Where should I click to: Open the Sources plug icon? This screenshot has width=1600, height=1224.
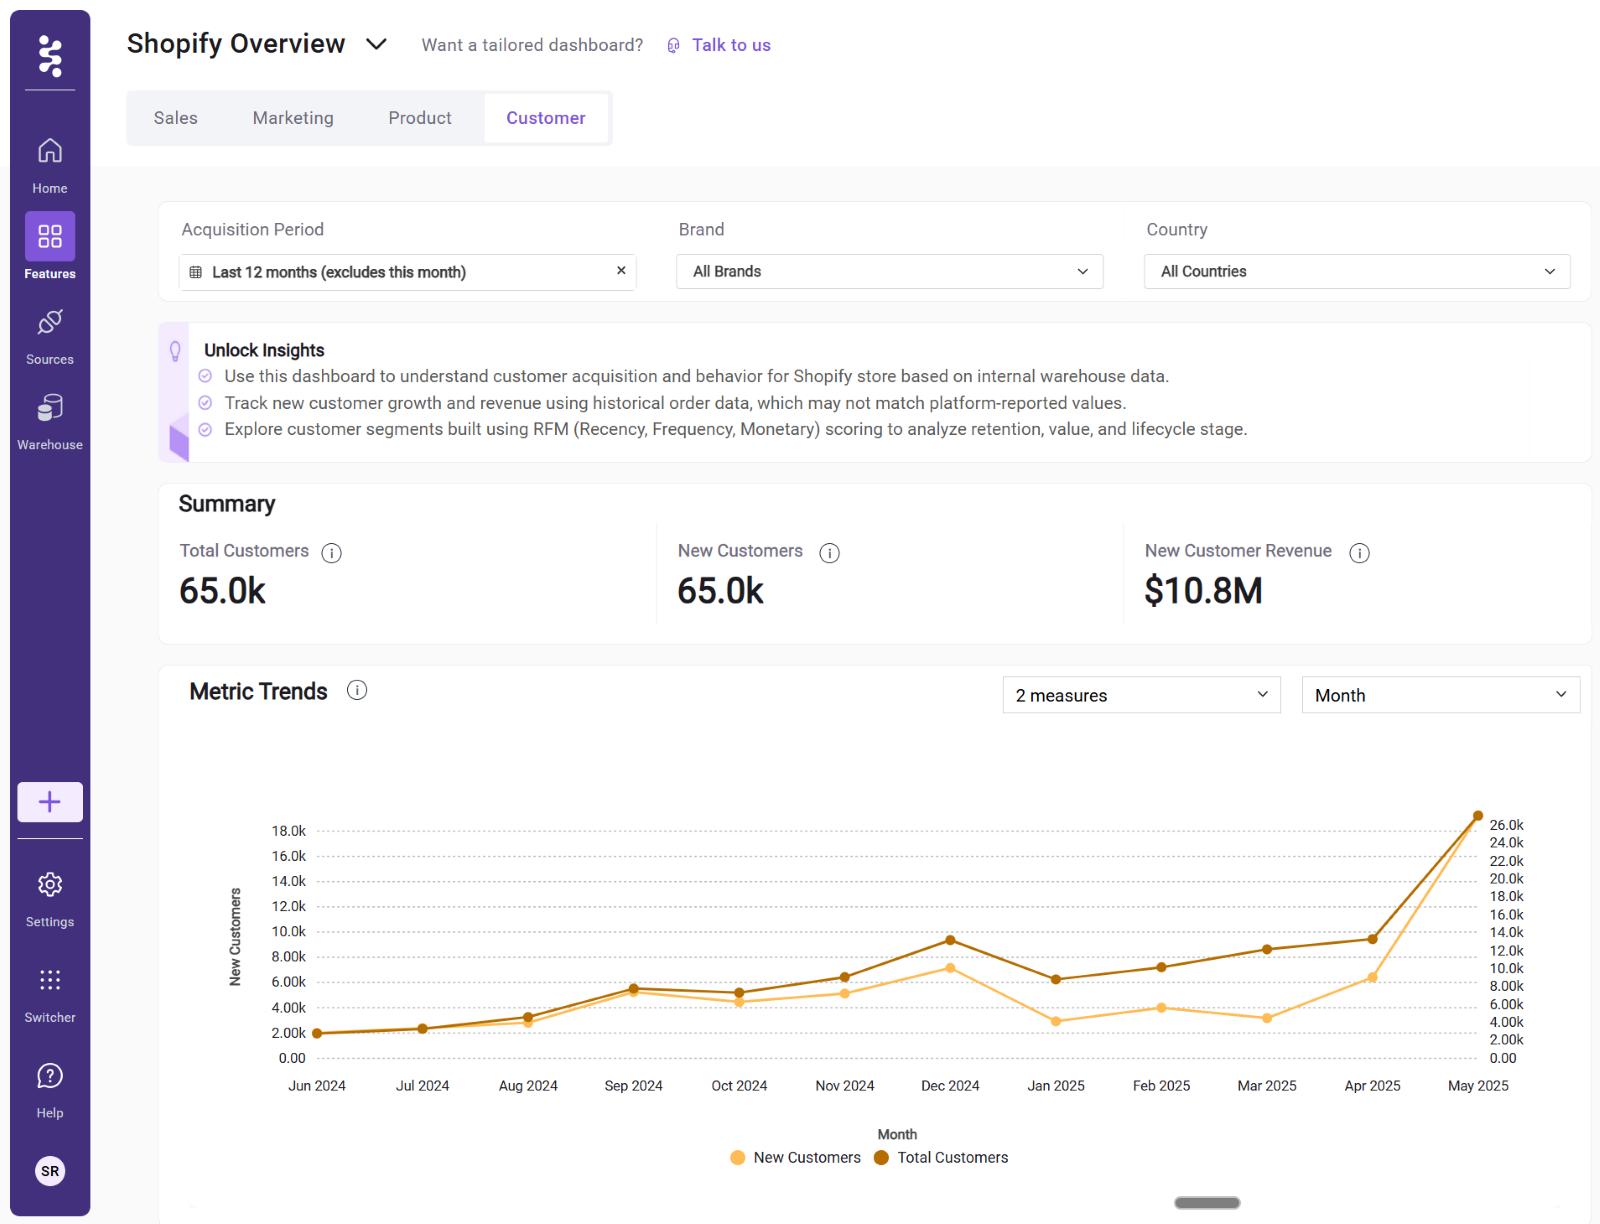tap(50, 322)
